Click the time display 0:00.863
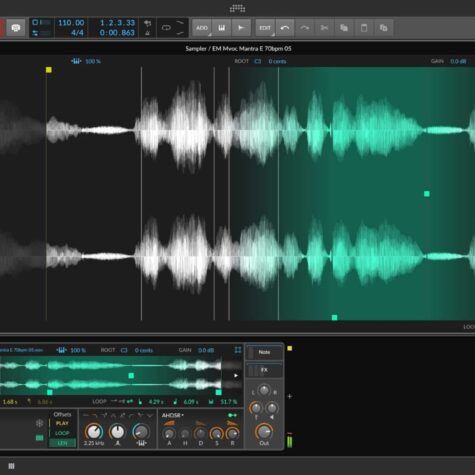The width and height of the screenshot is (475, 475). pyautogui.click(x=117, y=33)
